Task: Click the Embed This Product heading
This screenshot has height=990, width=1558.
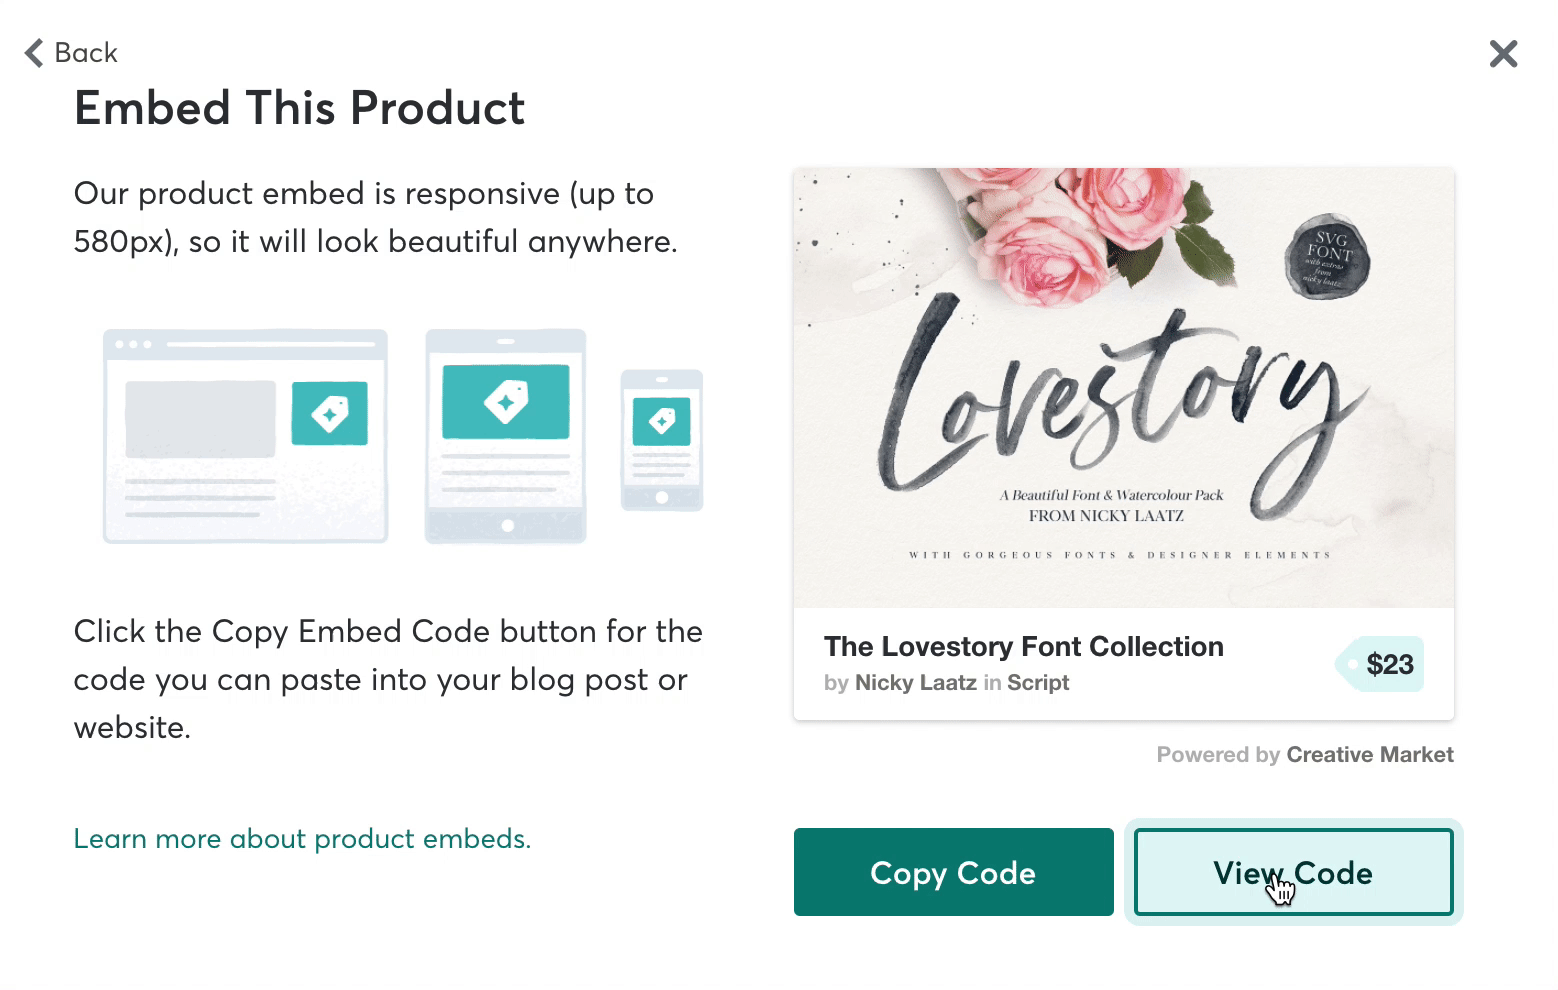Action: click(299, 108)
